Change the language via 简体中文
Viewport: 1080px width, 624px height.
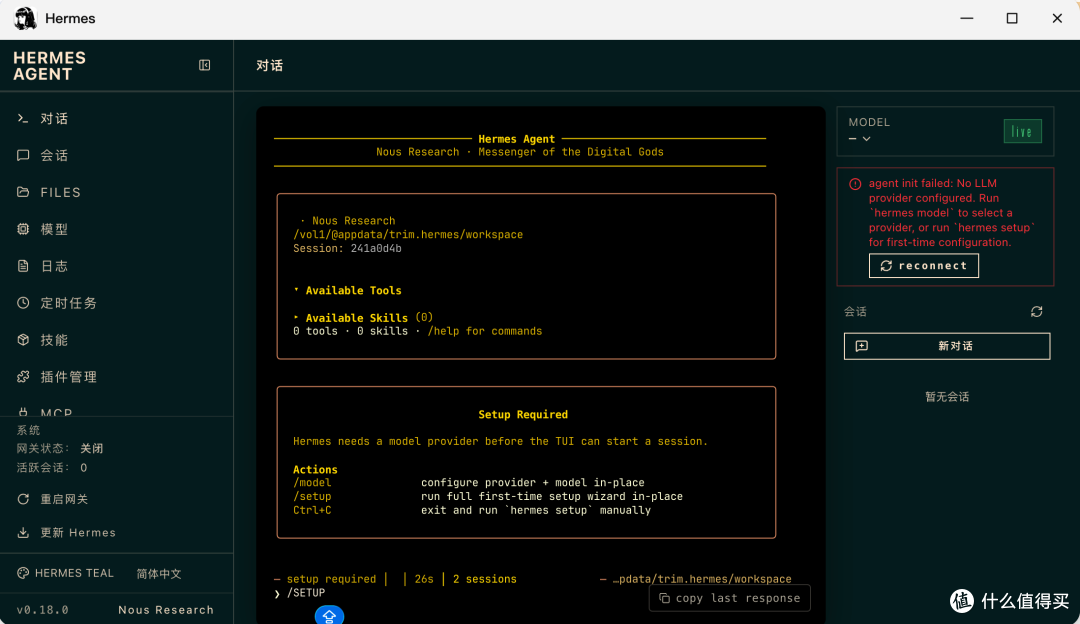[158, 574]
